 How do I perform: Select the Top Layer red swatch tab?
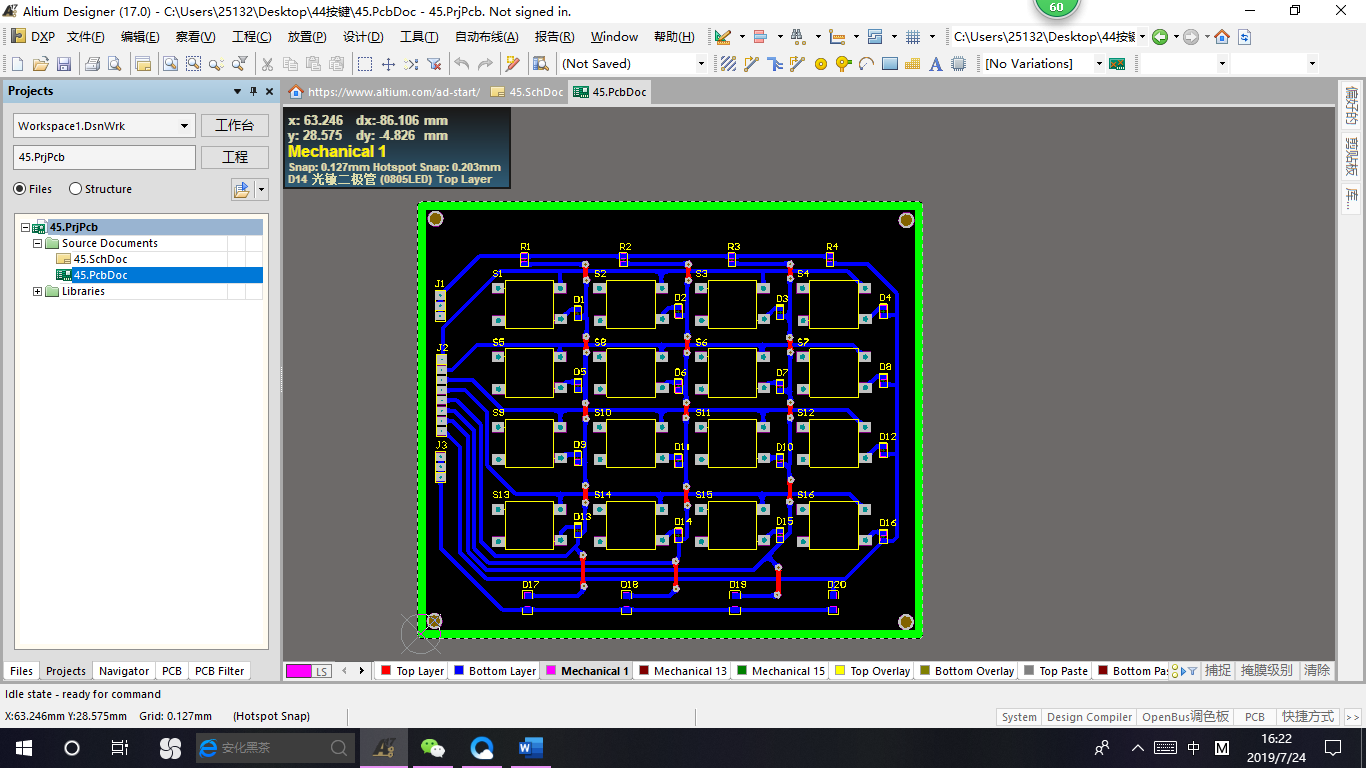[412, 671]
